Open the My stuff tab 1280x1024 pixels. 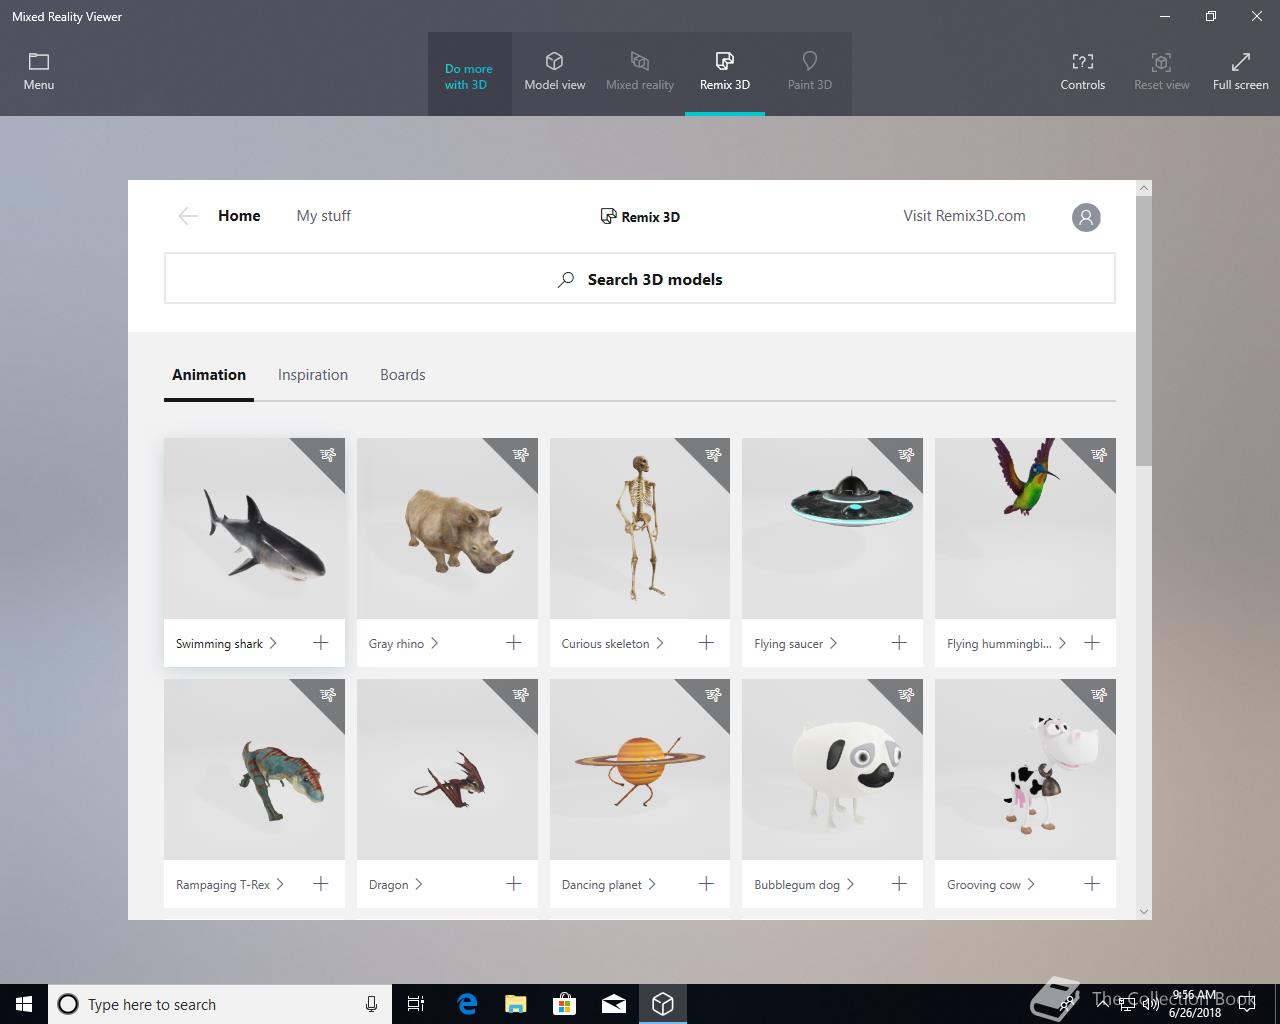(324, 216)
